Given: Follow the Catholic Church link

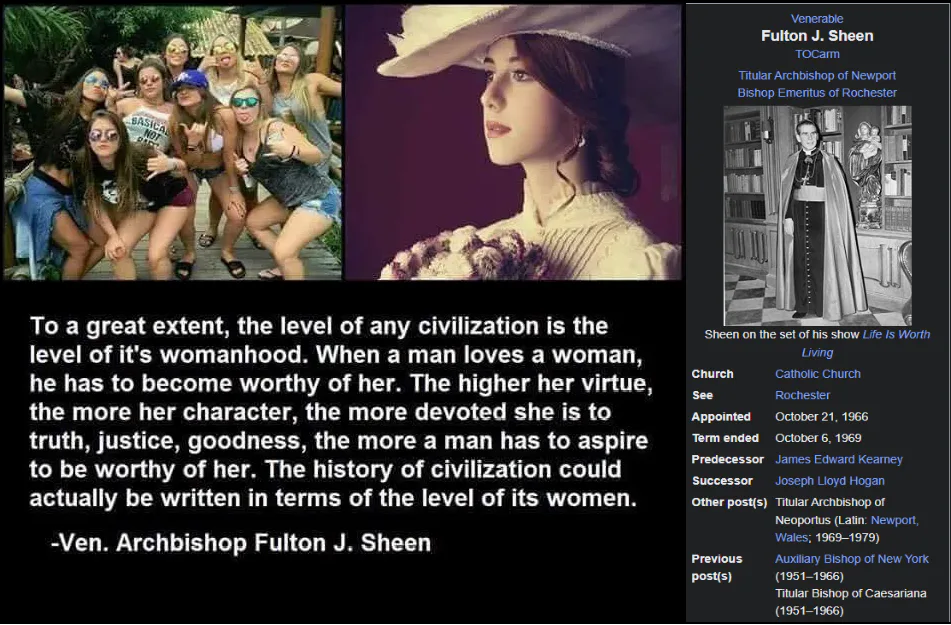Looking at the screenshot, I should (818, 374).
